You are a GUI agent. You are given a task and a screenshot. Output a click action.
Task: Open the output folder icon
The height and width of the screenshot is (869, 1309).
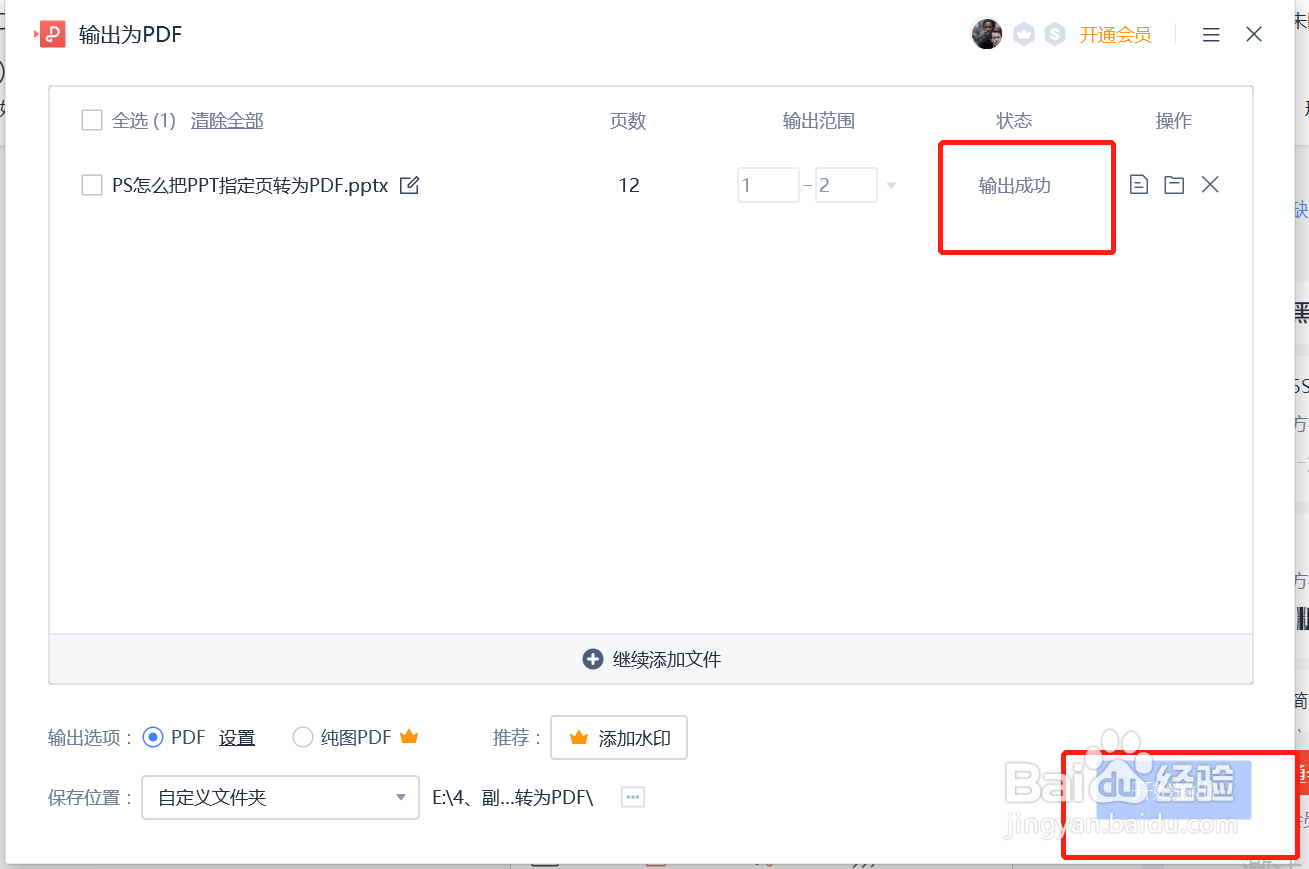pos(1174,185)
